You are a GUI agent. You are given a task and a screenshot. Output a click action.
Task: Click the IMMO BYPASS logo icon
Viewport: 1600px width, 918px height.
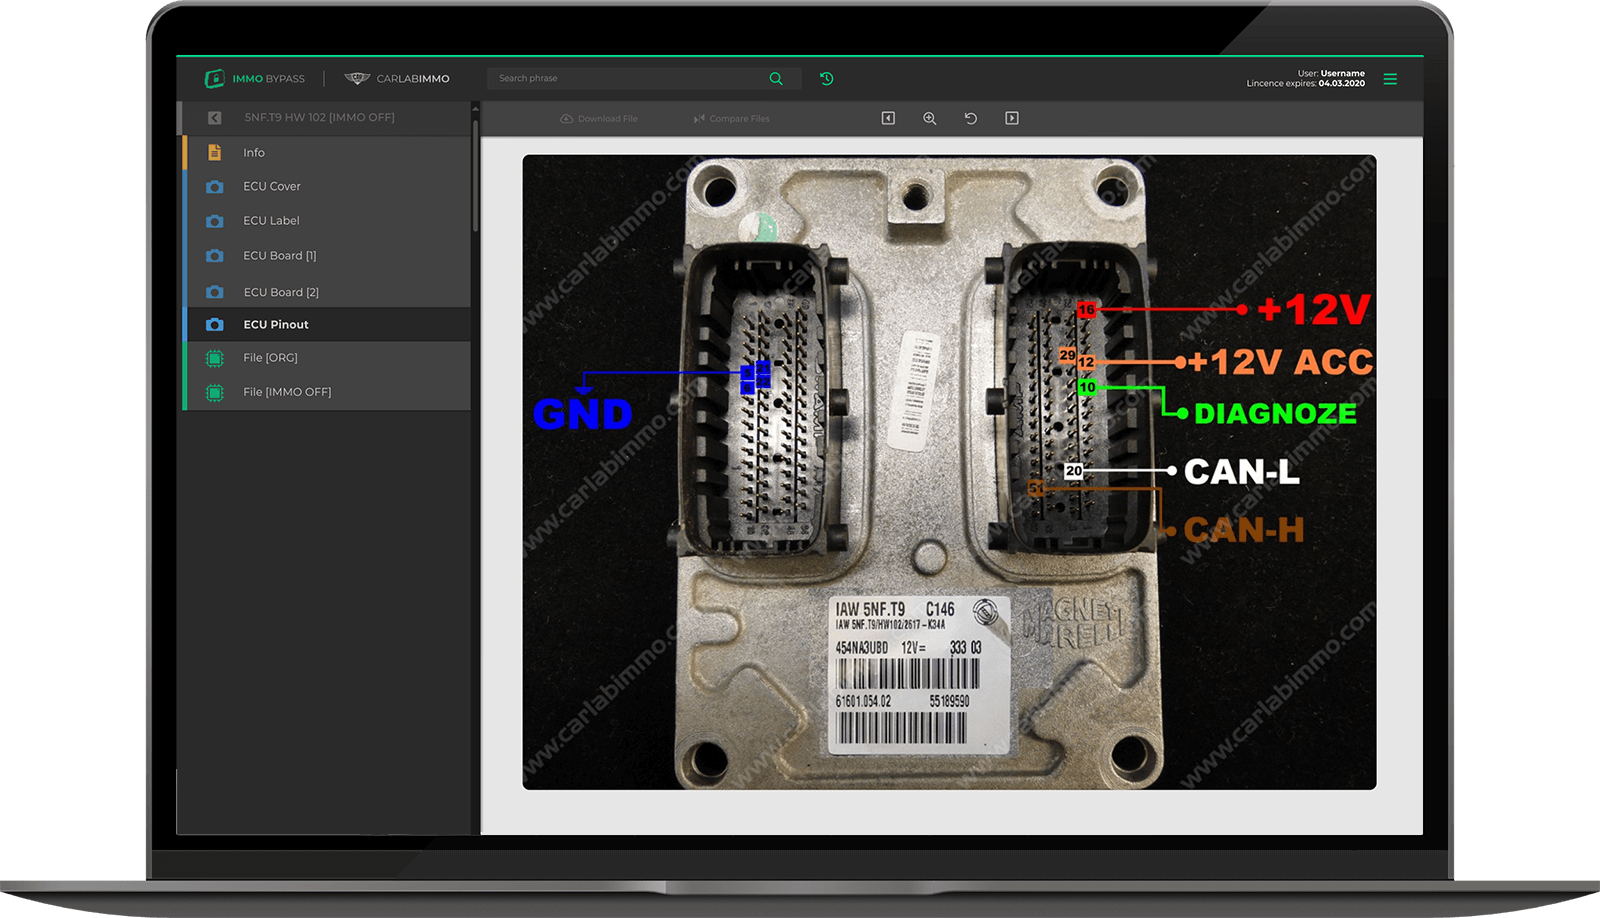pos(214,78)
